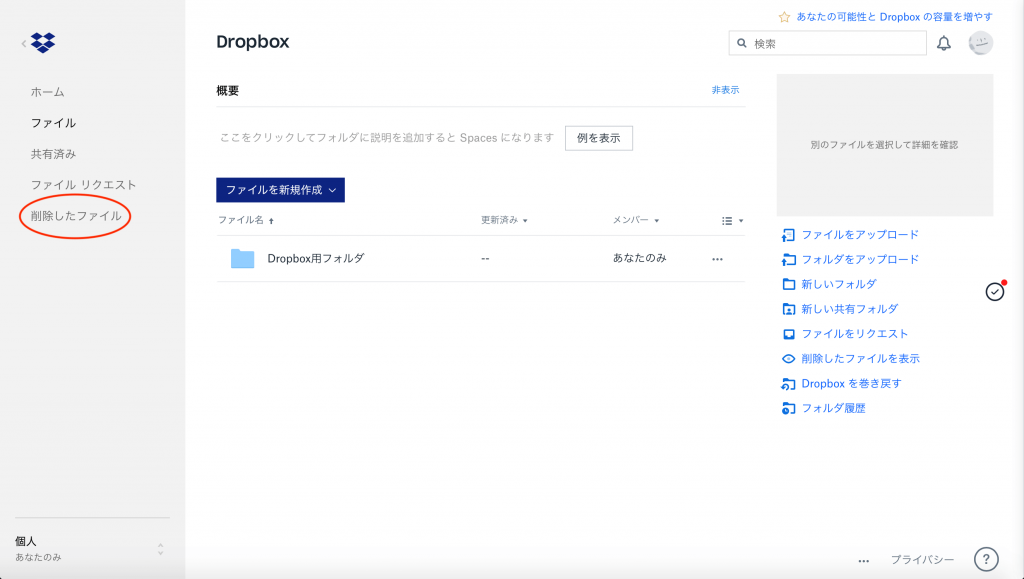Image resolution: width=1024 pixels, height=579 pixels.
Task: Click the Dropbox logo icon
Action: [43, 43]
